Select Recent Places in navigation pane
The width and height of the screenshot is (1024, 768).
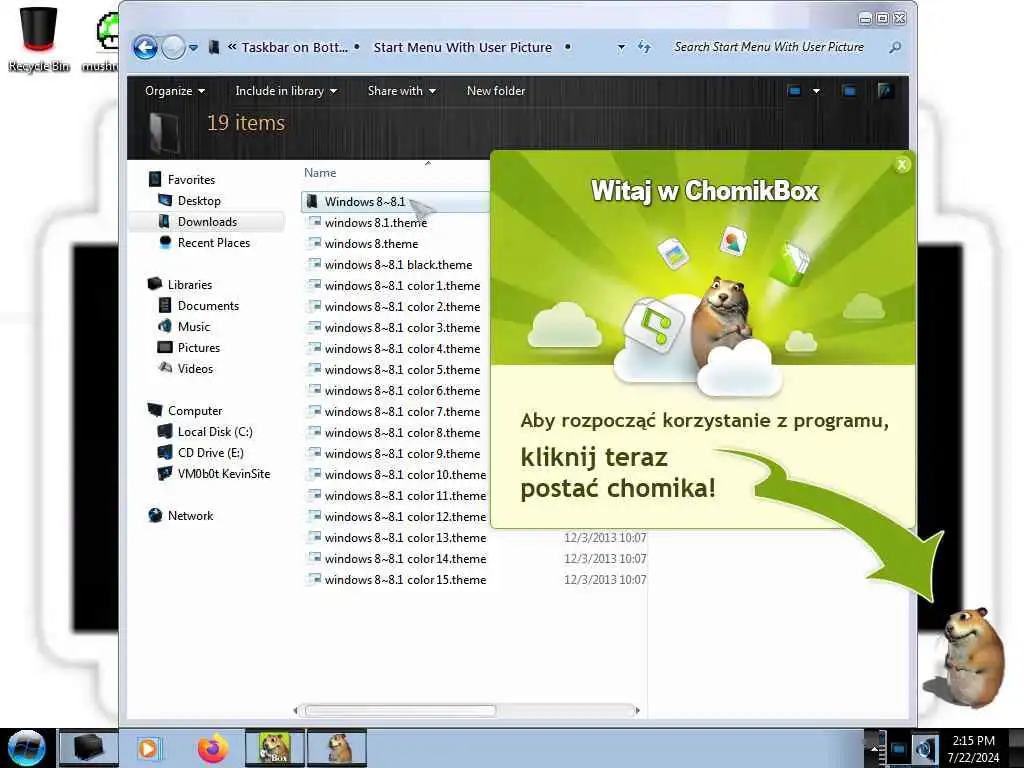pyautogui.click(x=214, y=242)
